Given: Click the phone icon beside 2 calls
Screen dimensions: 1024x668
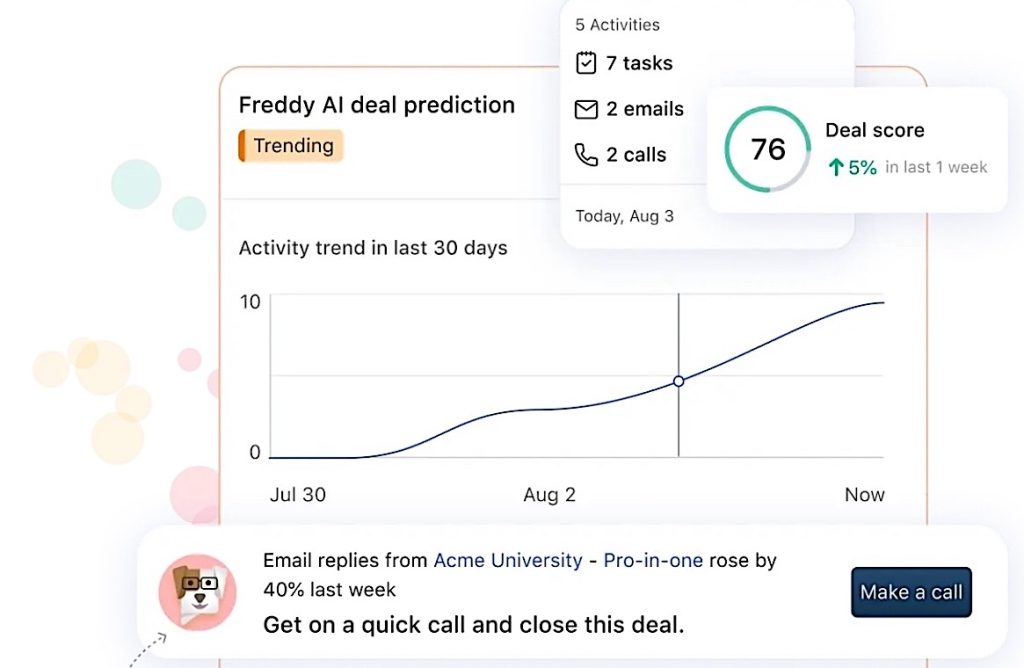Looking at the screenshot, I should (587, 155).
